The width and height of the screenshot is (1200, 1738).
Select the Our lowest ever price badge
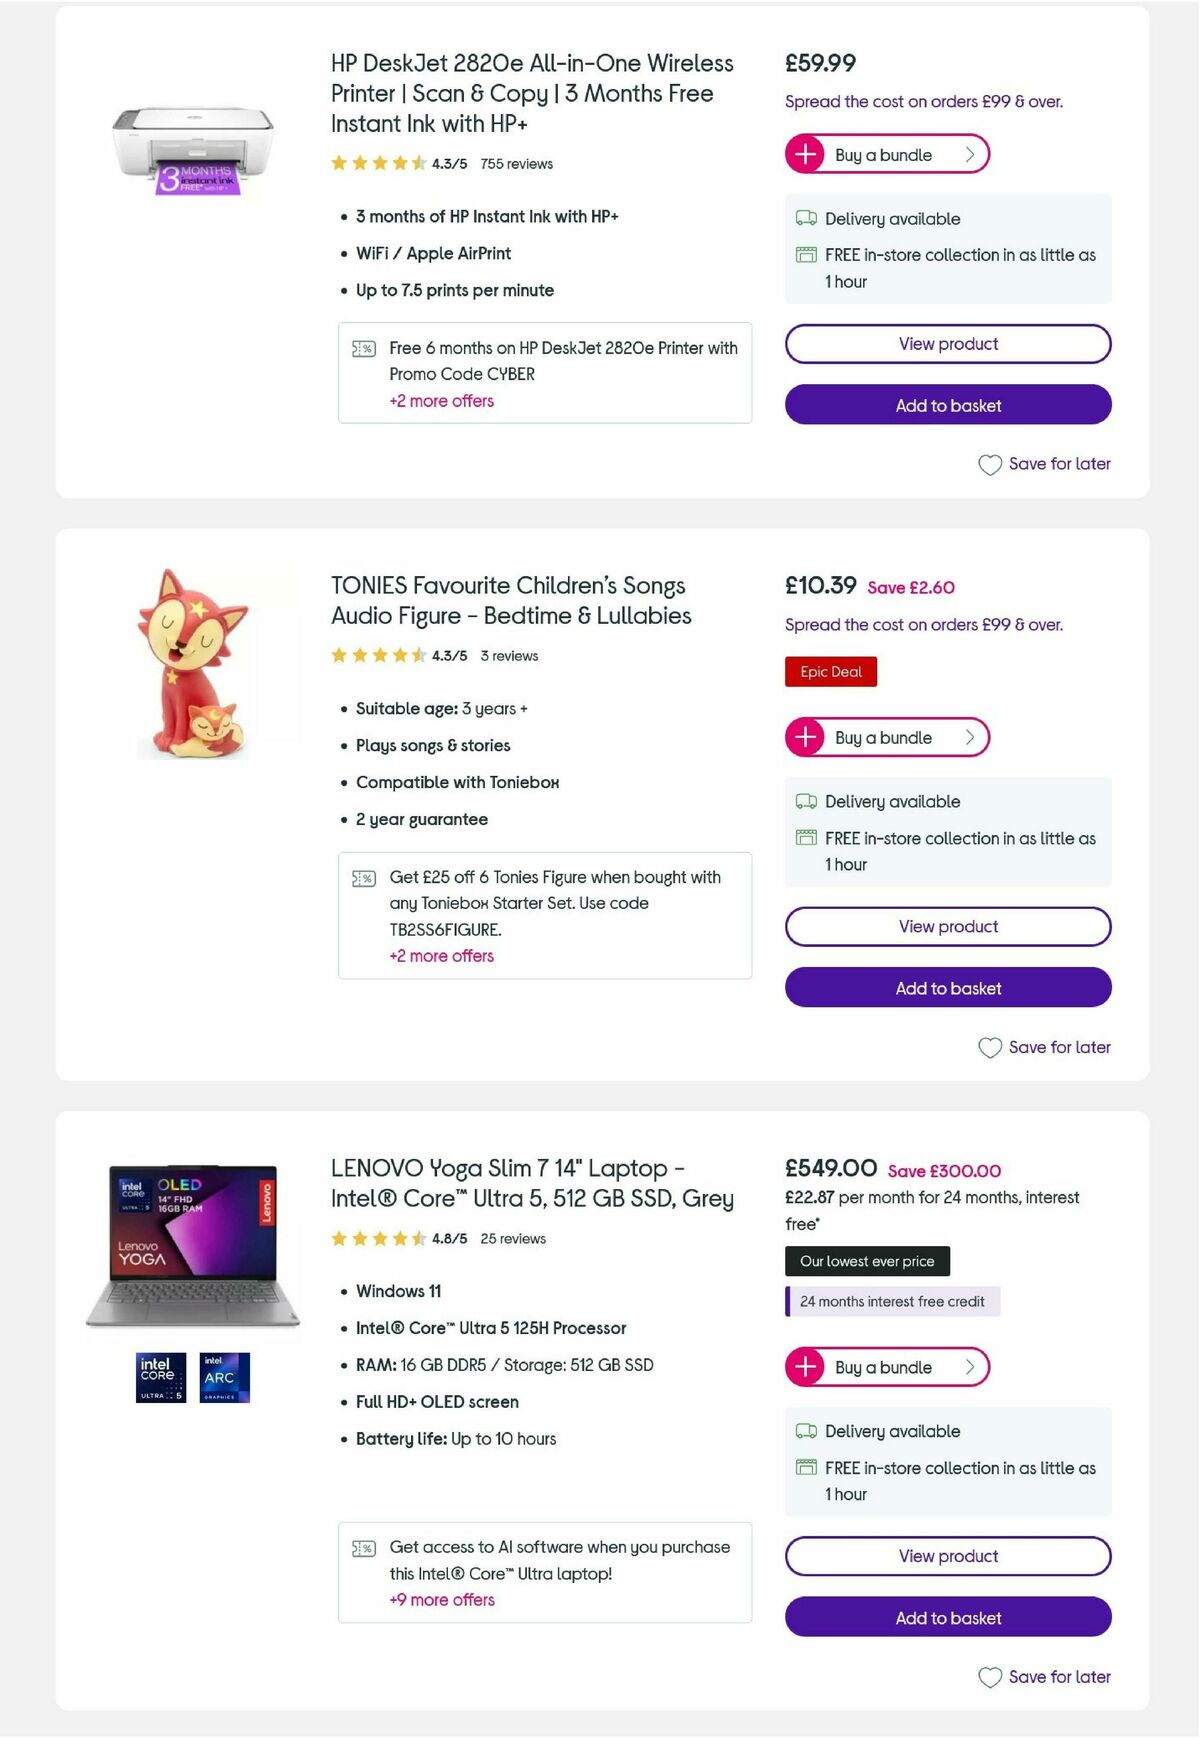(x=867, y=1261)
